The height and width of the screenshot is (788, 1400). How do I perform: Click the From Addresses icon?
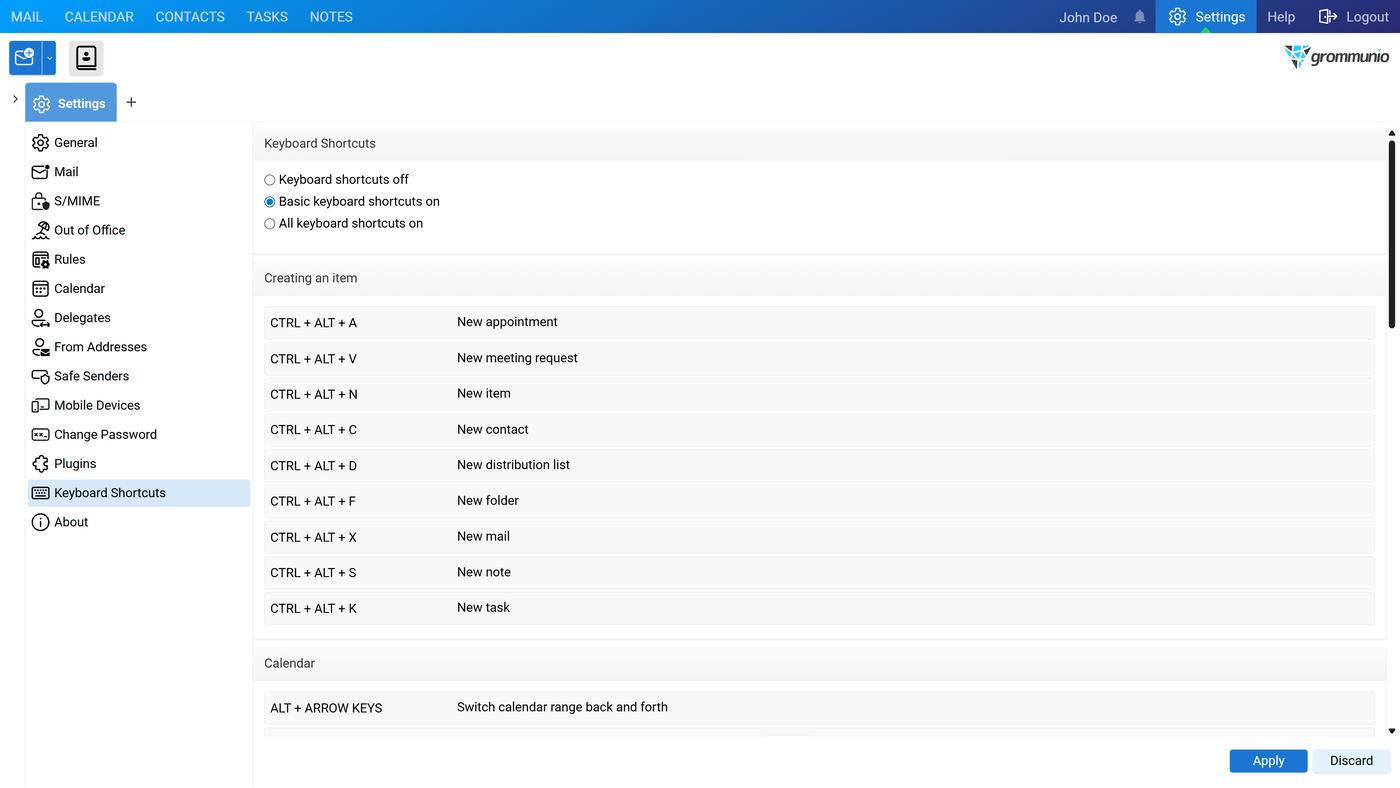41,347
